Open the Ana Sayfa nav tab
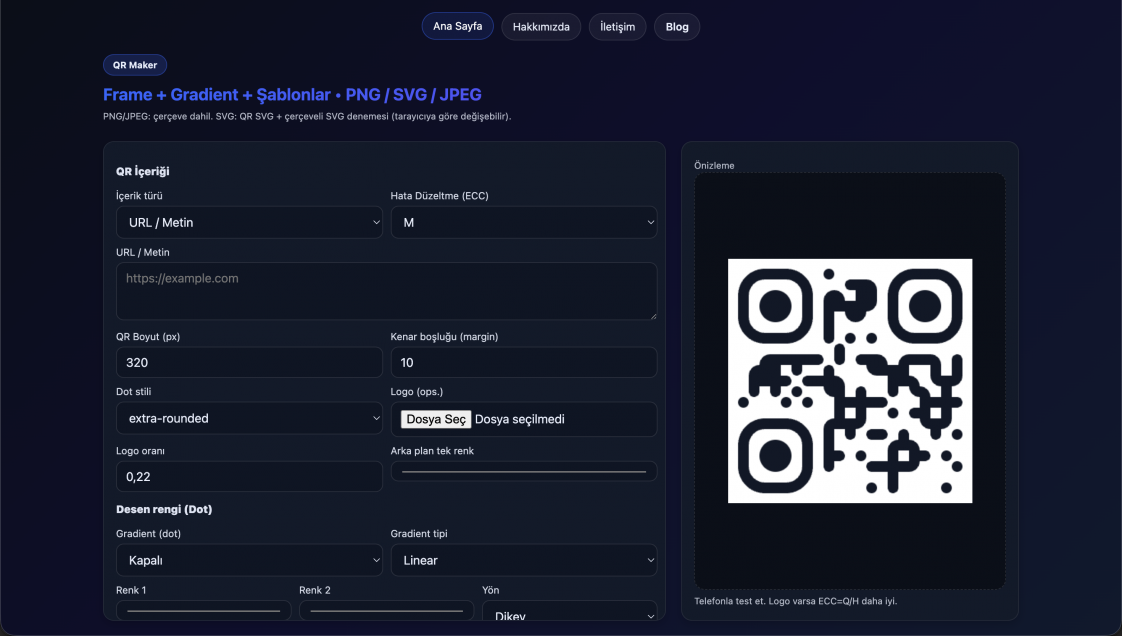This screenshot has height=636, width=1122. click(457, 26)
